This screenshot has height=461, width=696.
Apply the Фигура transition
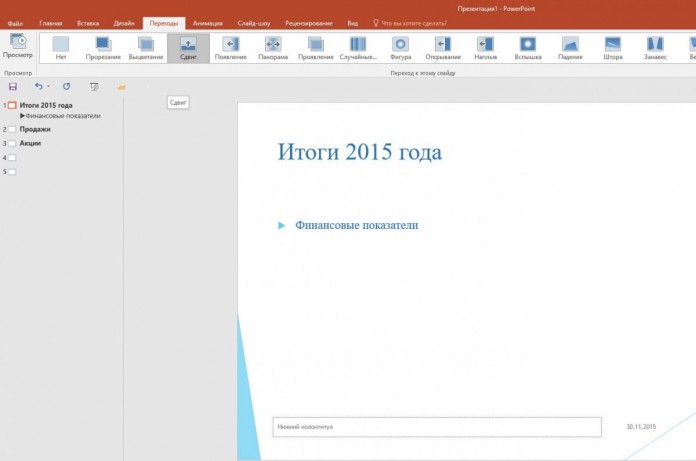pyautogui.click(x=400, y=47)
